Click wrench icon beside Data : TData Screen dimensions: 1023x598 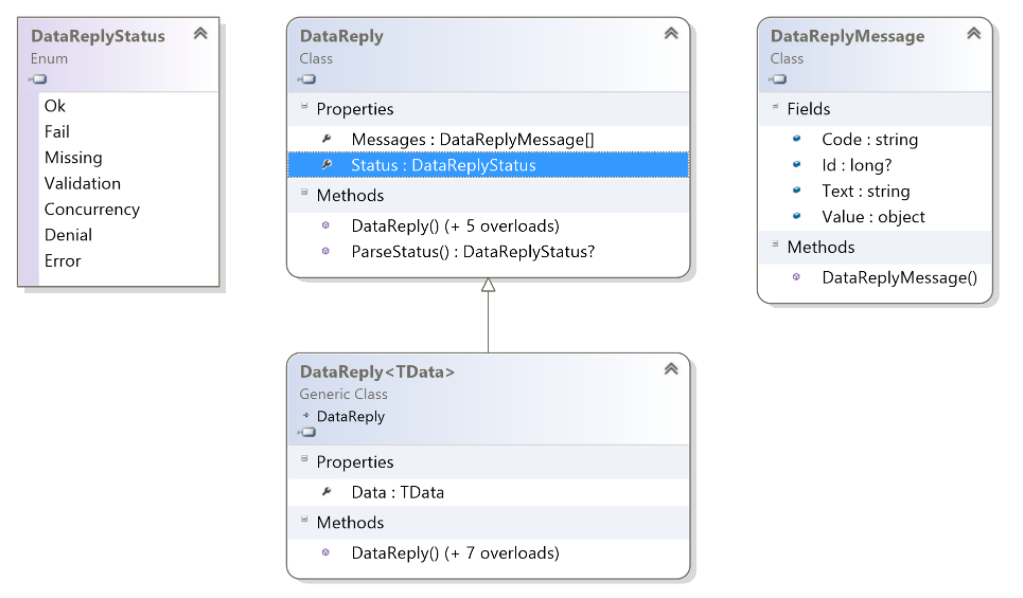326,492
